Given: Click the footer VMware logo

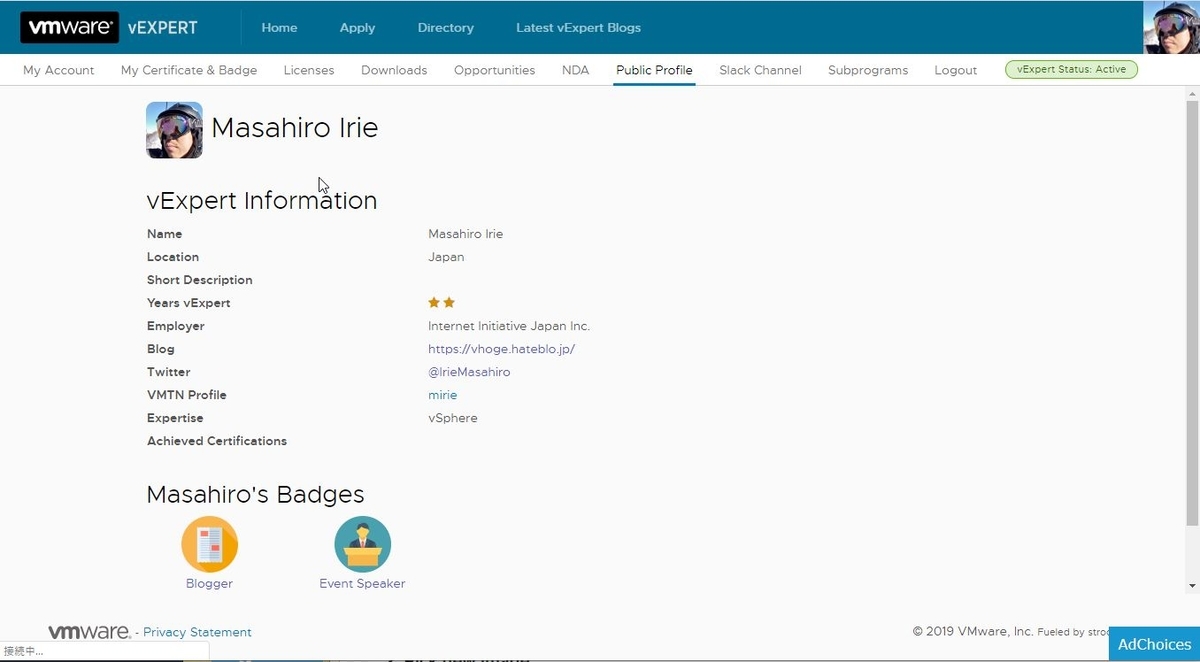Looking at the screenshot, I should [x=89, y=632].
